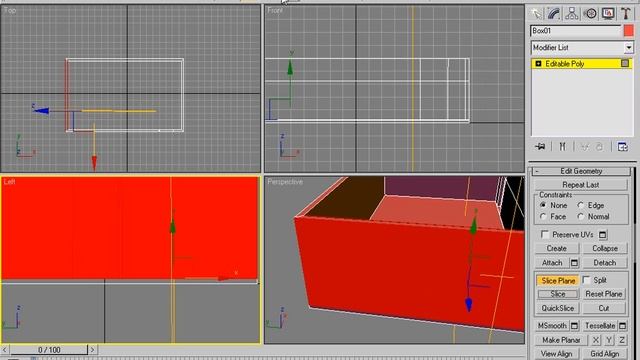Click the Tessellate button
Viewport: 640px width, 360px height.
(x=600, y=326)
